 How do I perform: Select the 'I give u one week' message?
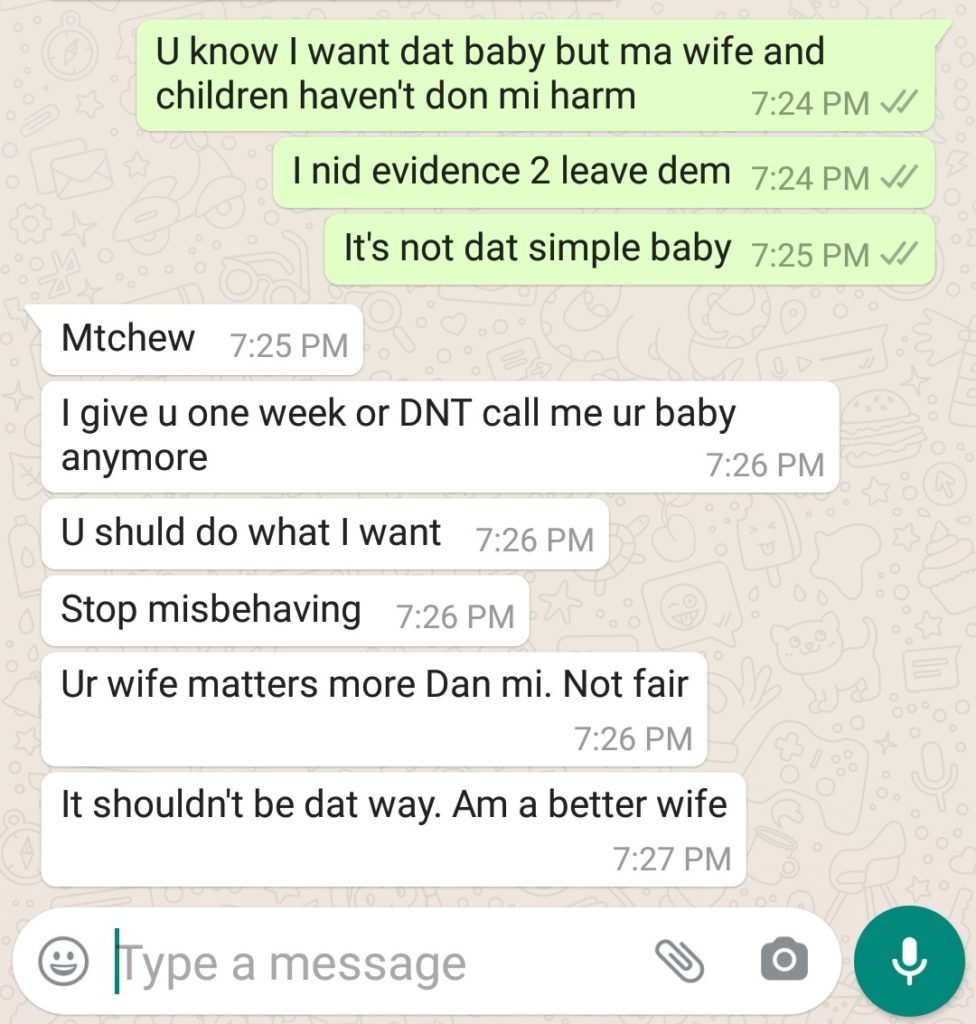click(x=440, y=437)
